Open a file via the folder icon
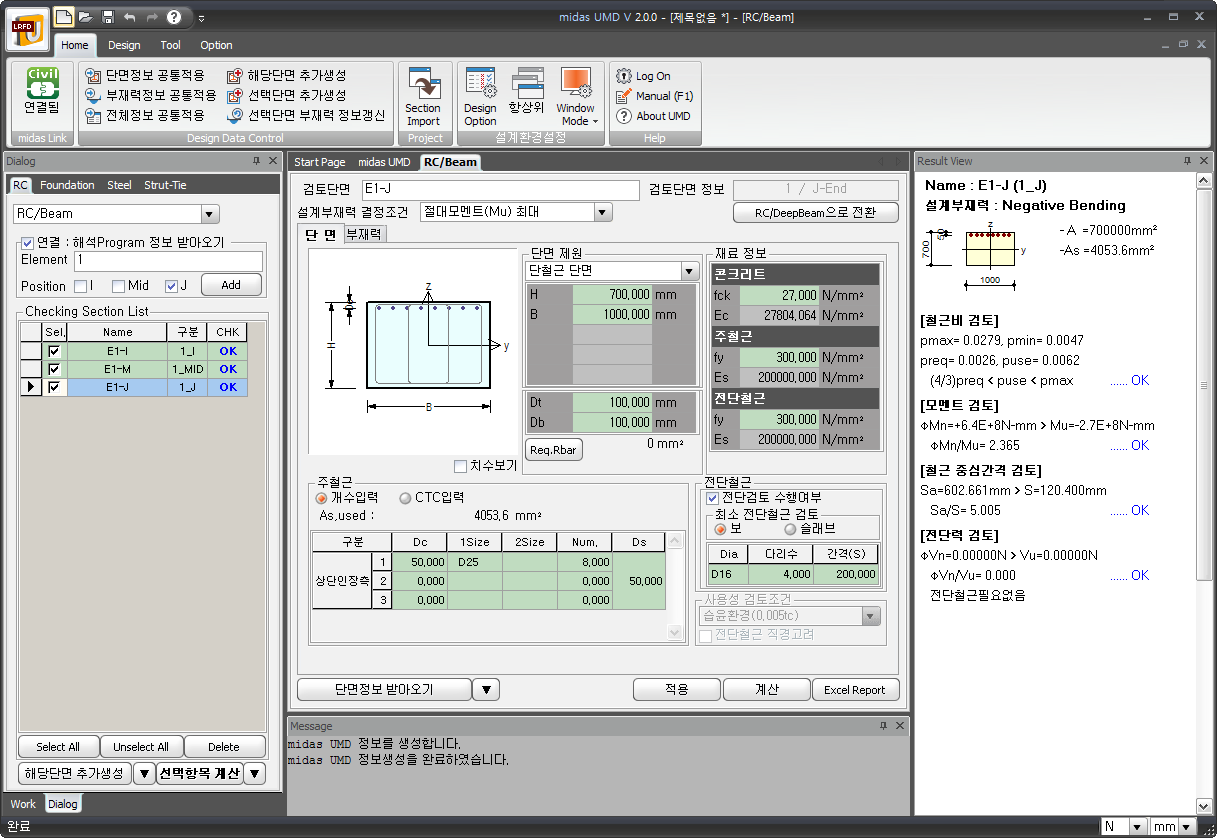This screenshot has height=838, width=1217. [x=86, y=17]
